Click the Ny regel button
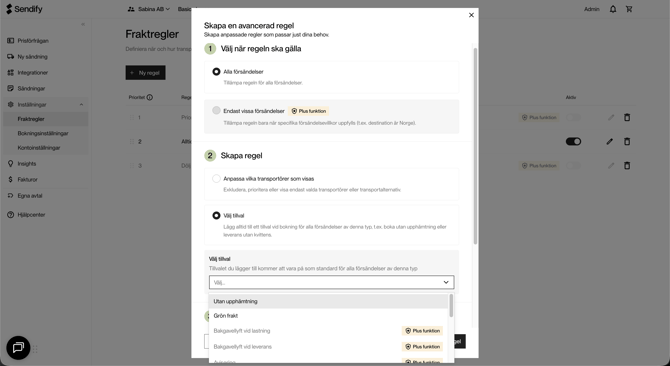 click(145, 73)
